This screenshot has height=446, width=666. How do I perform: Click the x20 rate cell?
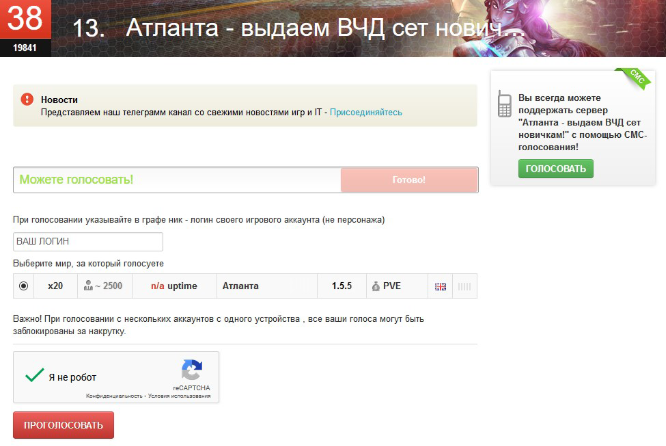coord(55,286)
